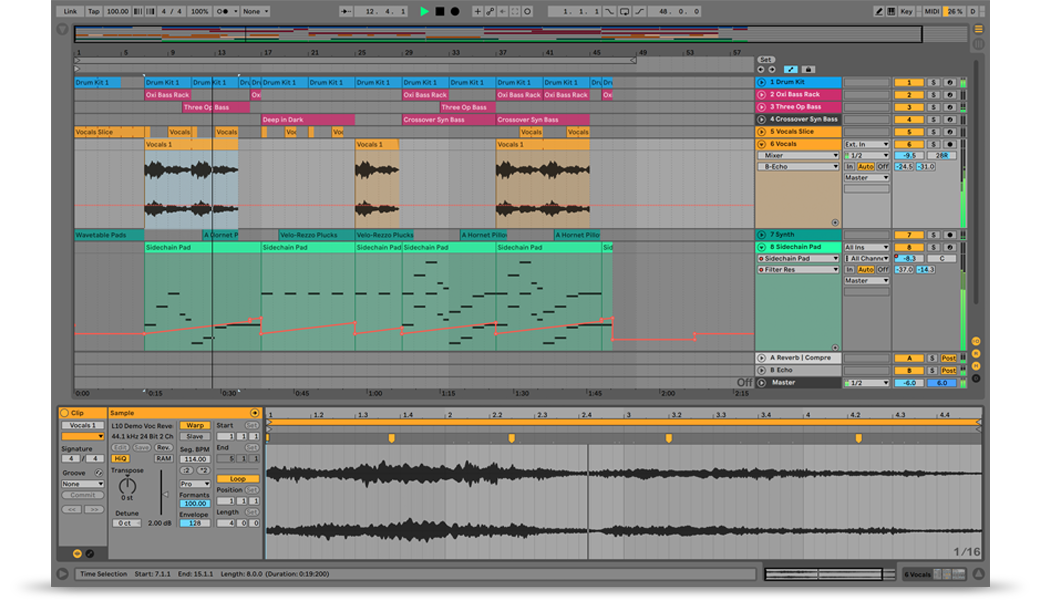Solo the 1 Drum Kit track

(x=933, y=82)
